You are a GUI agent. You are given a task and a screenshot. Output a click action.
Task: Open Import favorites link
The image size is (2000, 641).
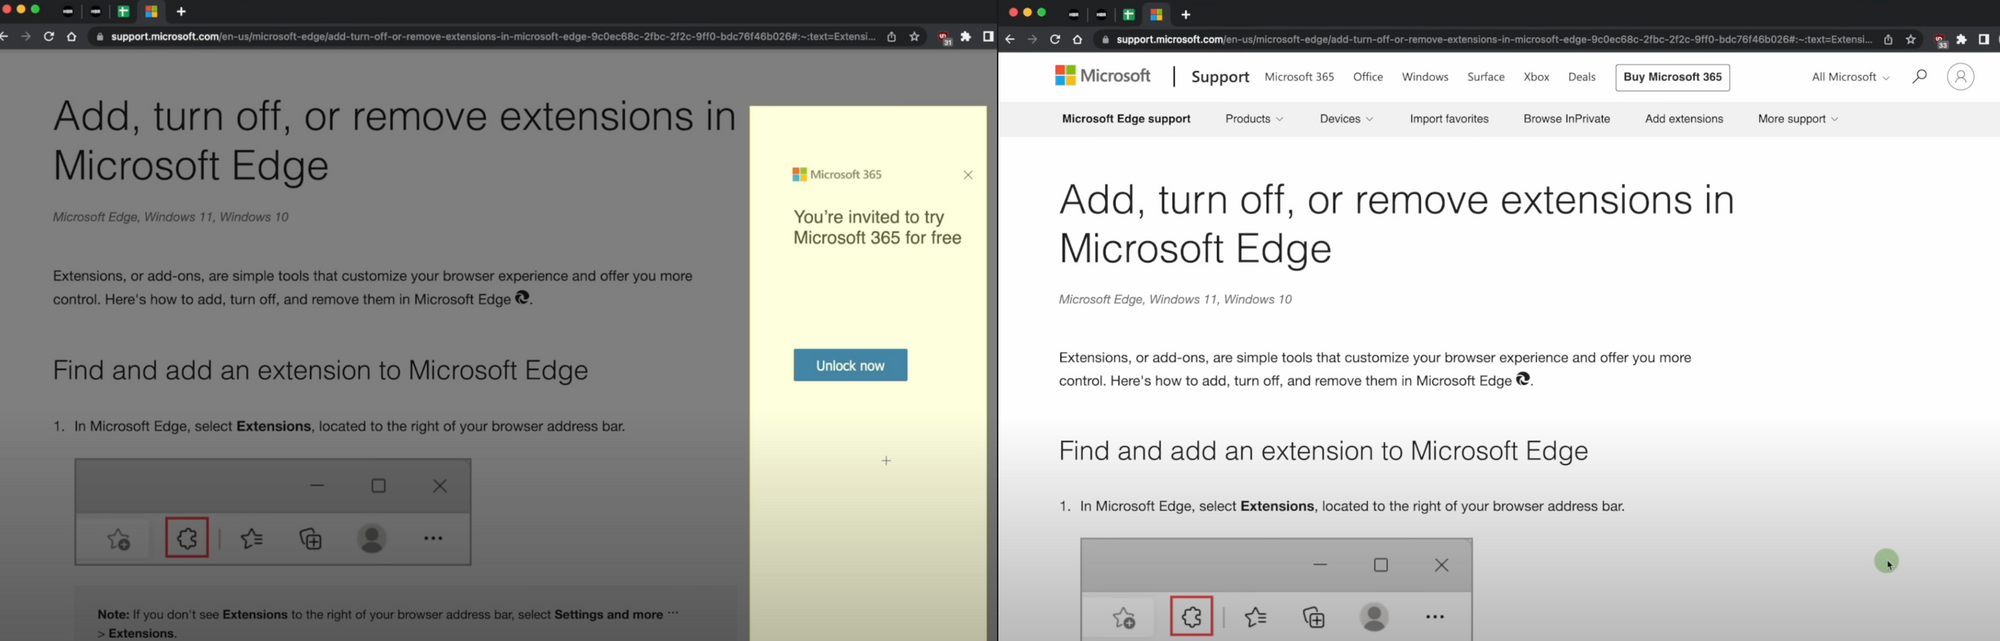1449,119
